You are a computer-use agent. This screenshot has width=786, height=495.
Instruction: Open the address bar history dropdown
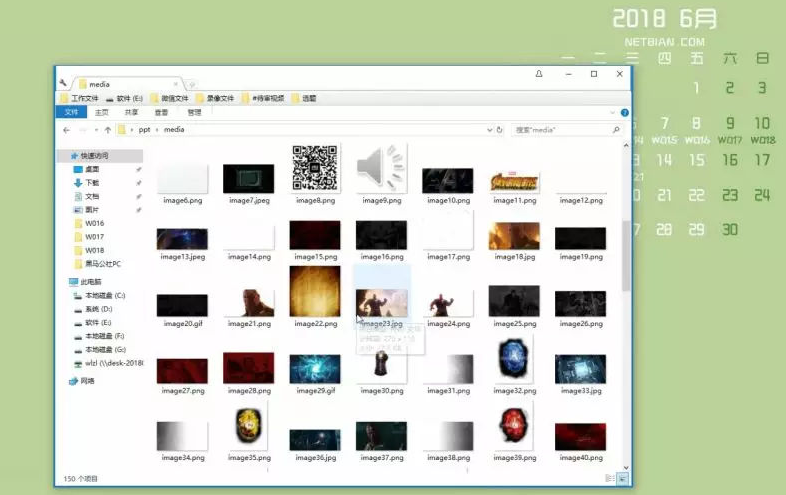(x=488, y=130)
